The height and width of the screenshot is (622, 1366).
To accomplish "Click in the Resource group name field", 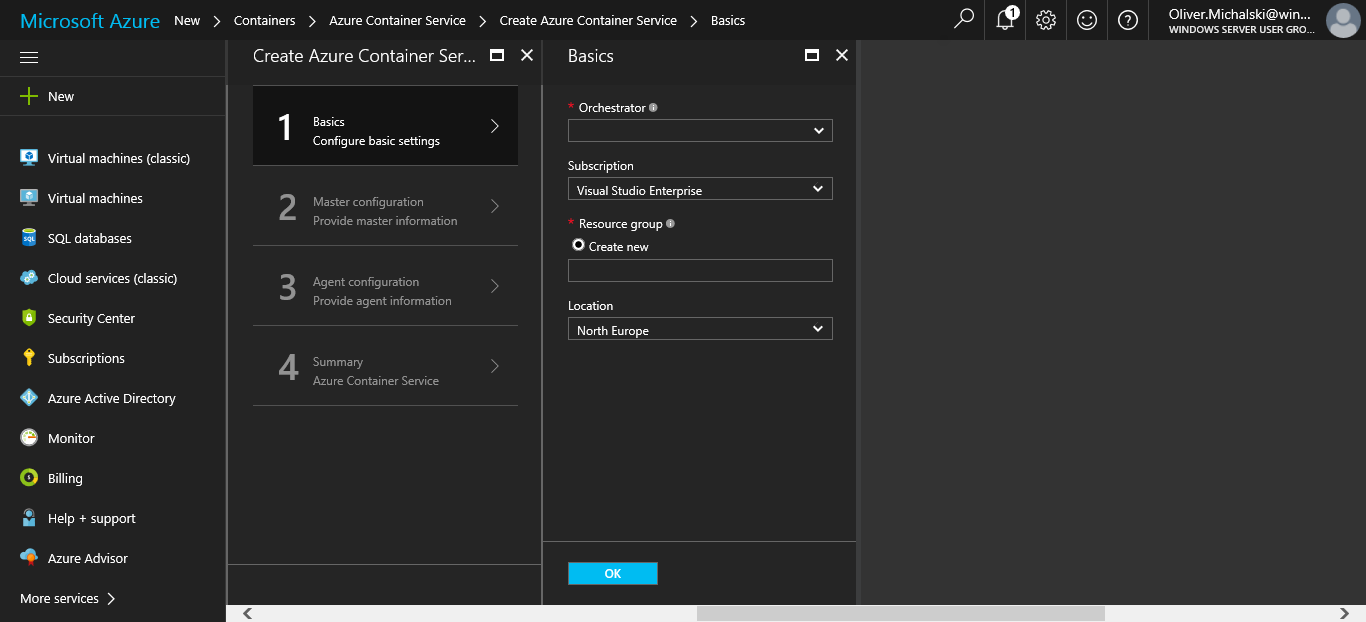I will [700, 270].
